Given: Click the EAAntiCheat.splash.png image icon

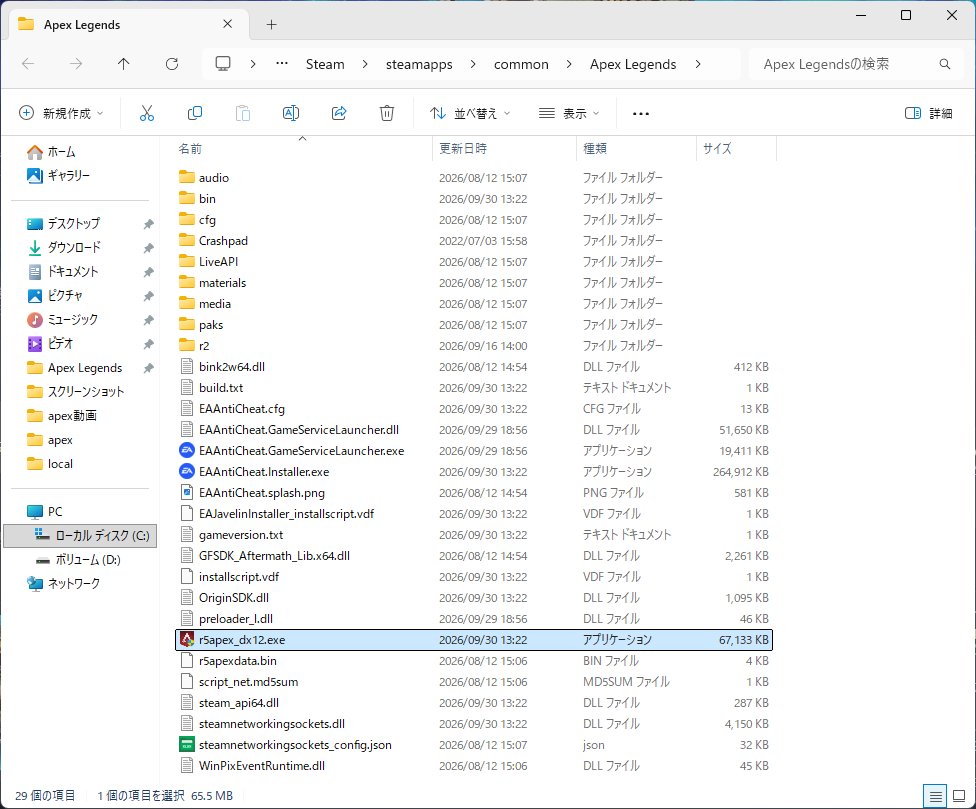Looking at the screenshot, I should [x=187, y=493].
